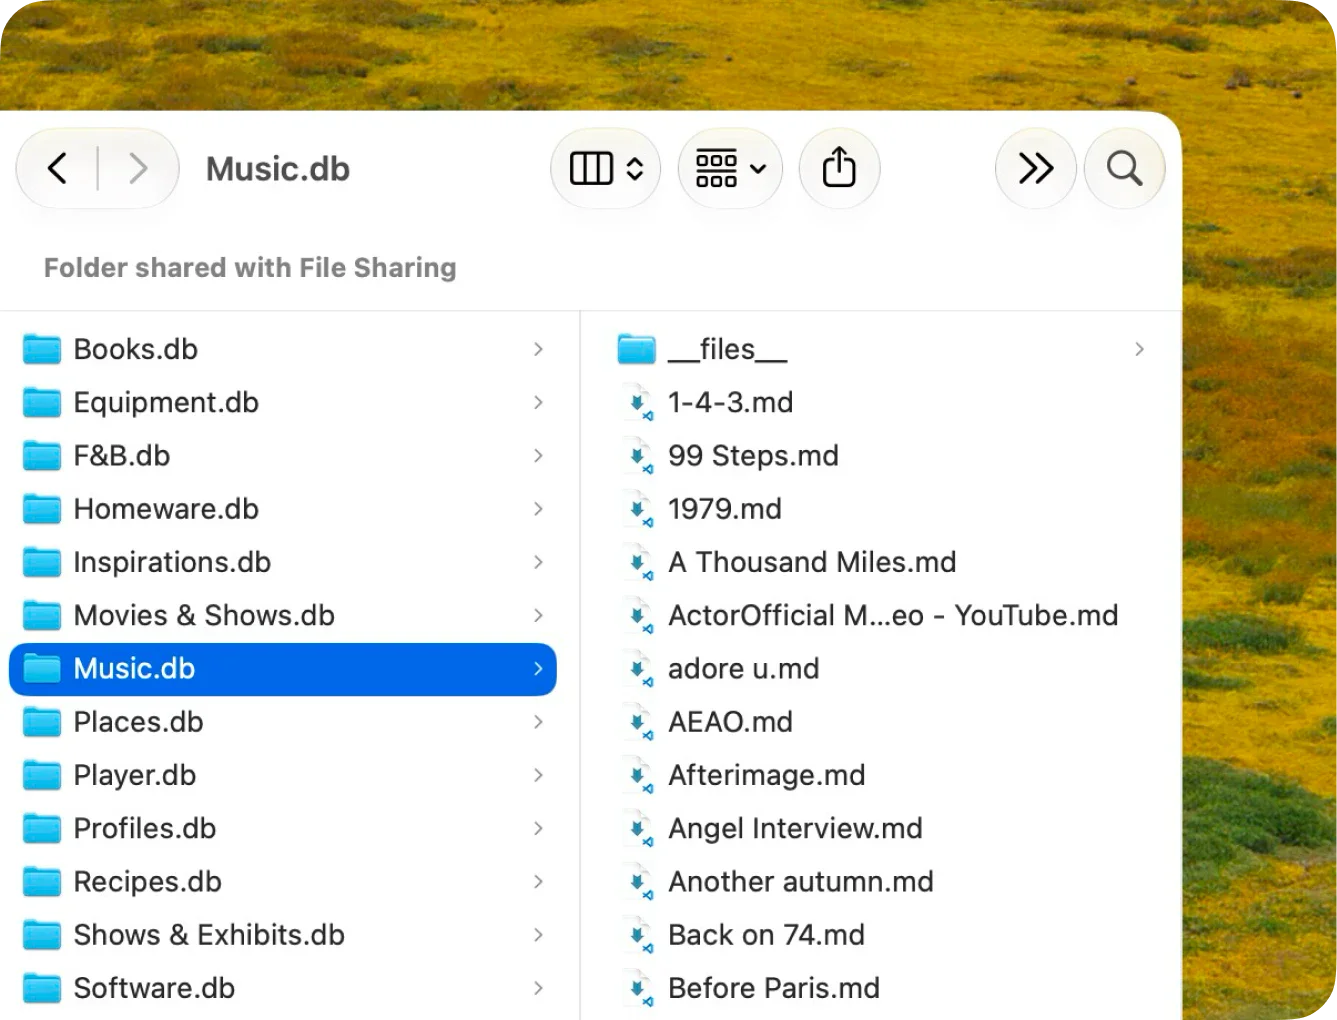Screen dimensions: 1337x1020
Task: Expand F&B.db using its chevron
Action: pos(538,456)
